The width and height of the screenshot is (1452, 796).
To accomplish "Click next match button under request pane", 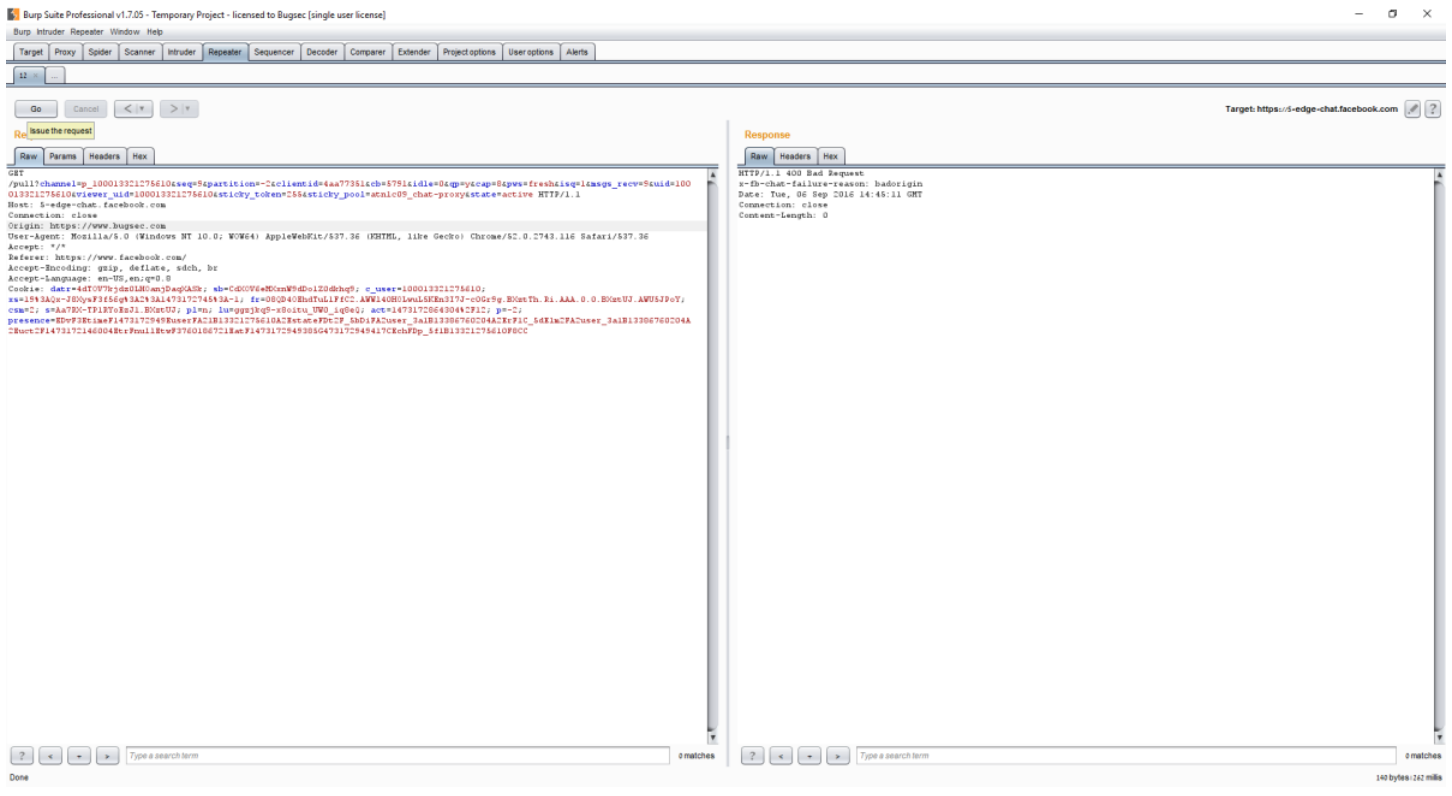I will pyautogui.click(x=108, y=755).
